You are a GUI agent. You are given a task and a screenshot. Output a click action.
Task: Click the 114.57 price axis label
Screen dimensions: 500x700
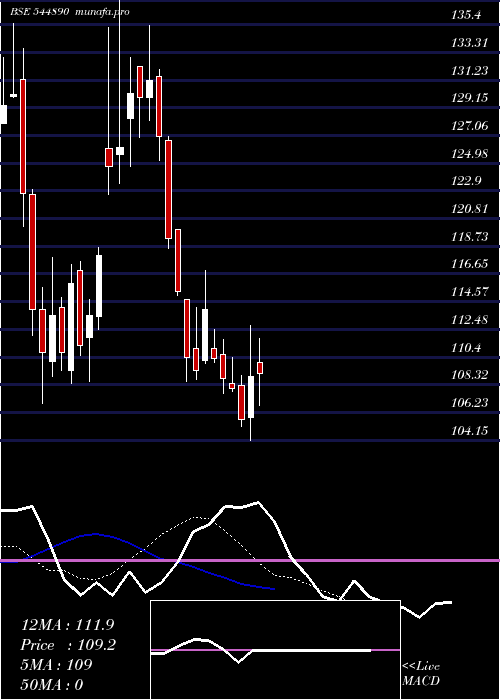[470, 292]
